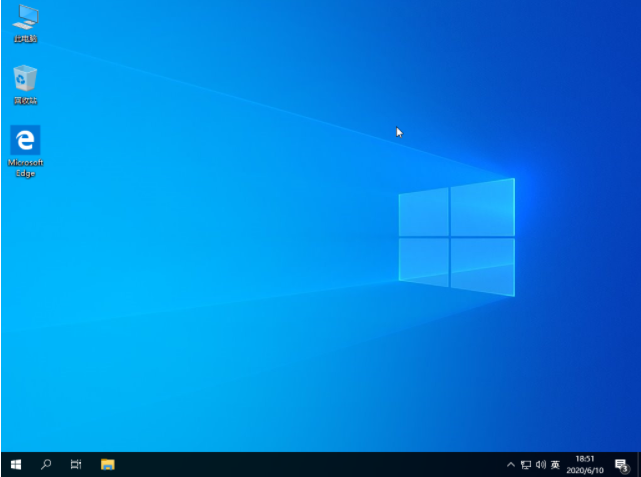Screen dimensions: 641x477
Task: Open Task View from the taskbar
Action: coord(76,464)
